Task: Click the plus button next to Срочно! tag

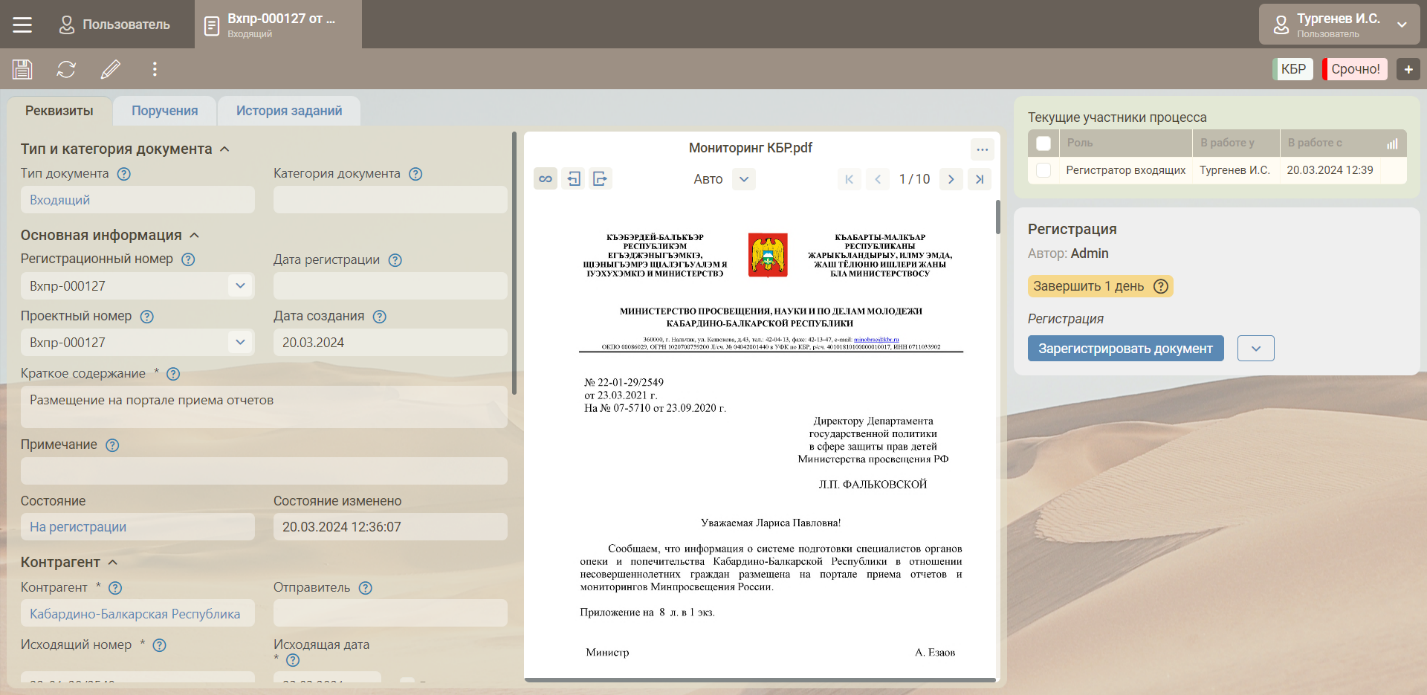Action: (1408, 69)
